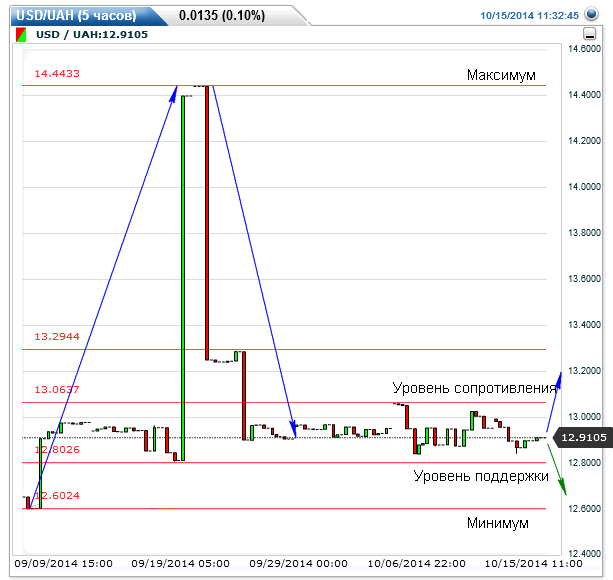Click the 14.4000 axis value
The image size is (613, 580).
(584, 95)
